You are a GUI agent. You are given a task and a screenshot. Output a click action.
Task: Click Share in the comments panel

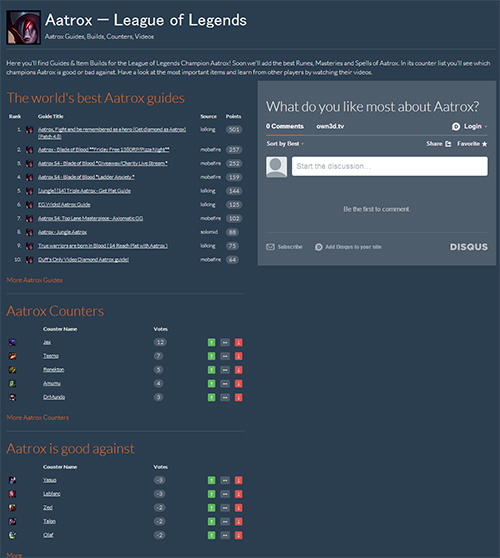(x=438, y=144)
